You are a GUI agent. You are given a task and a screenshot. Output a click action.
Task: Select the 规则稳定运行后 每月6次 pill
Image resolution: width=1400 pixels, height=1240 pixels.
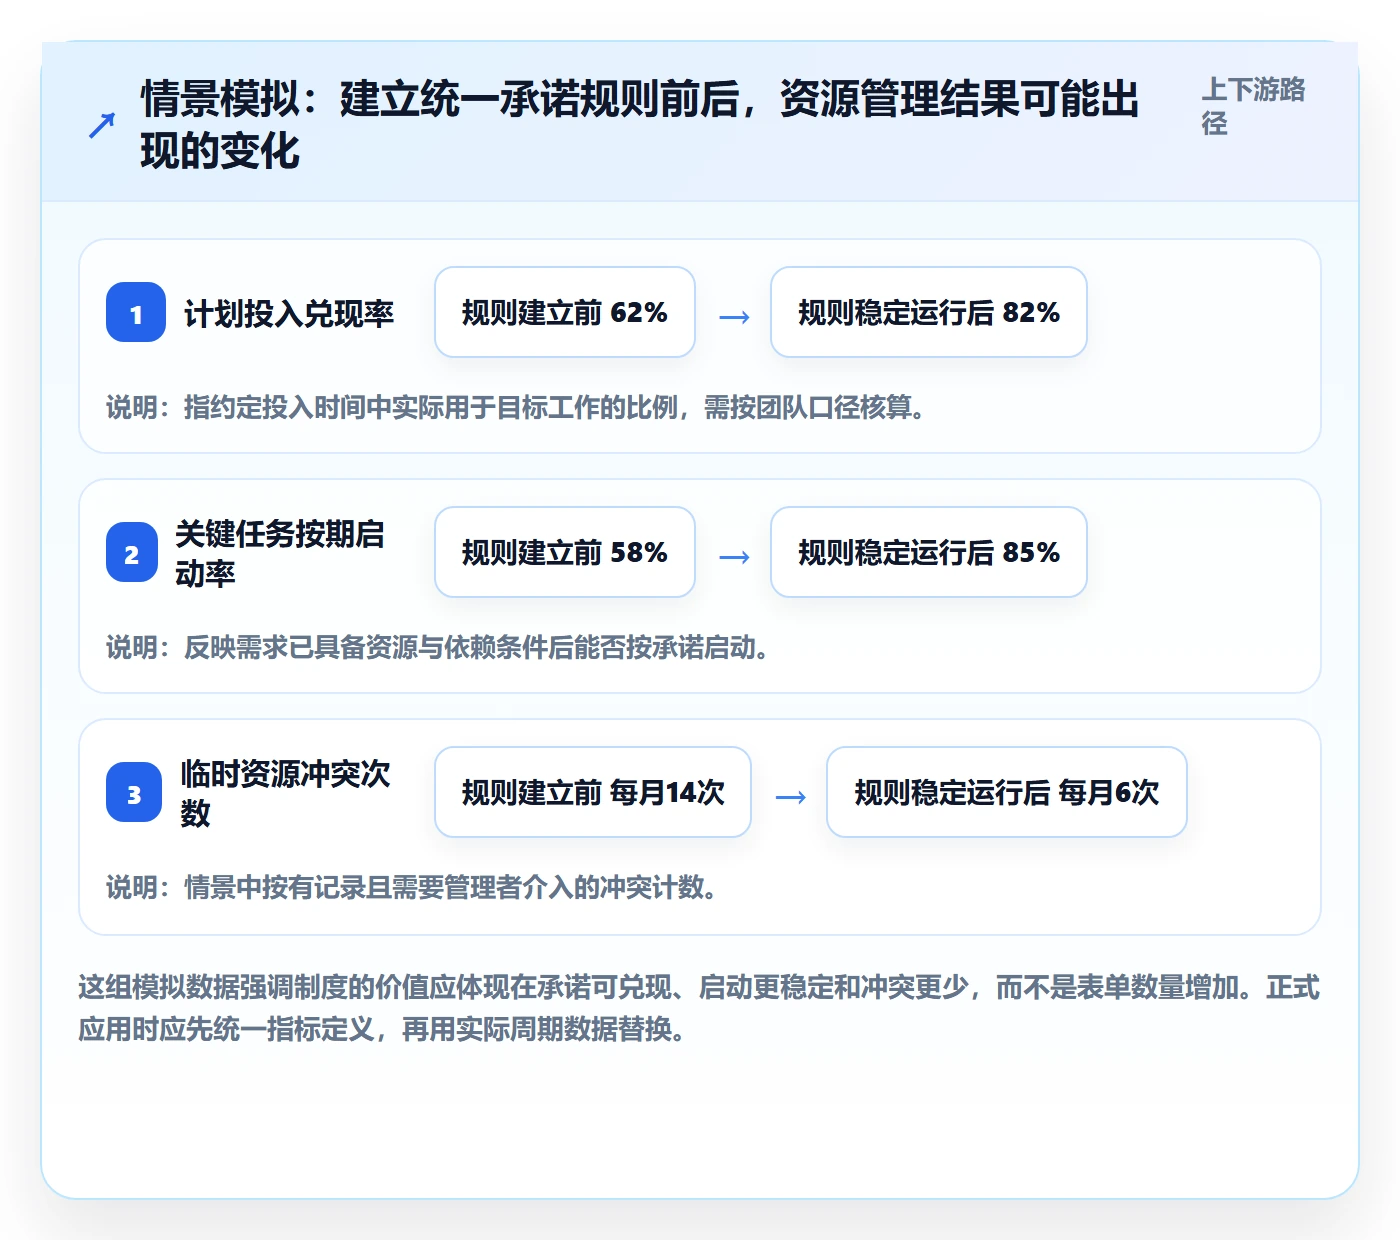tap(1007, 792)
